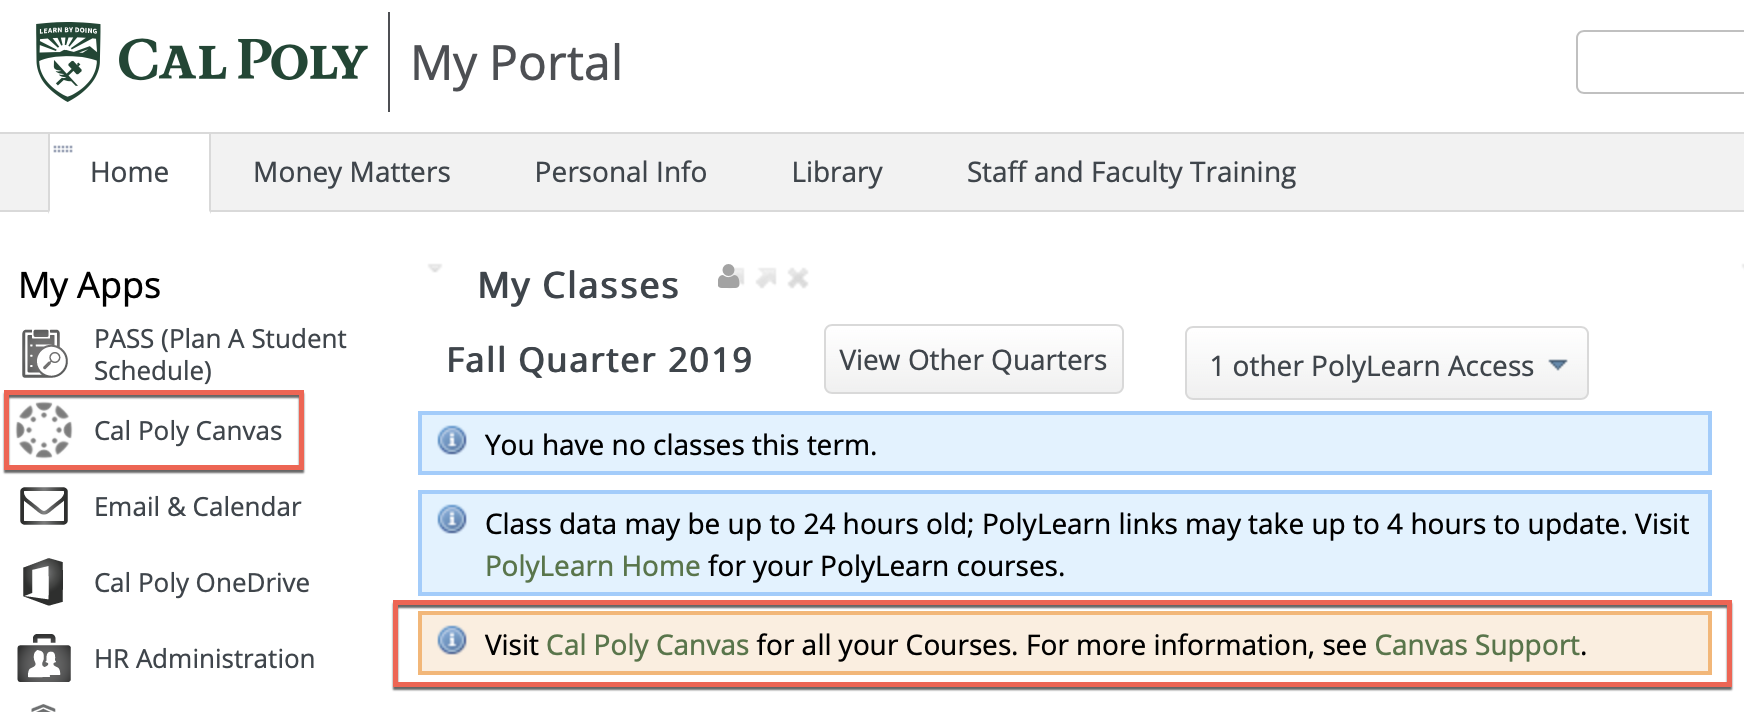Click the person icon beside My Classes

[730, 277]
